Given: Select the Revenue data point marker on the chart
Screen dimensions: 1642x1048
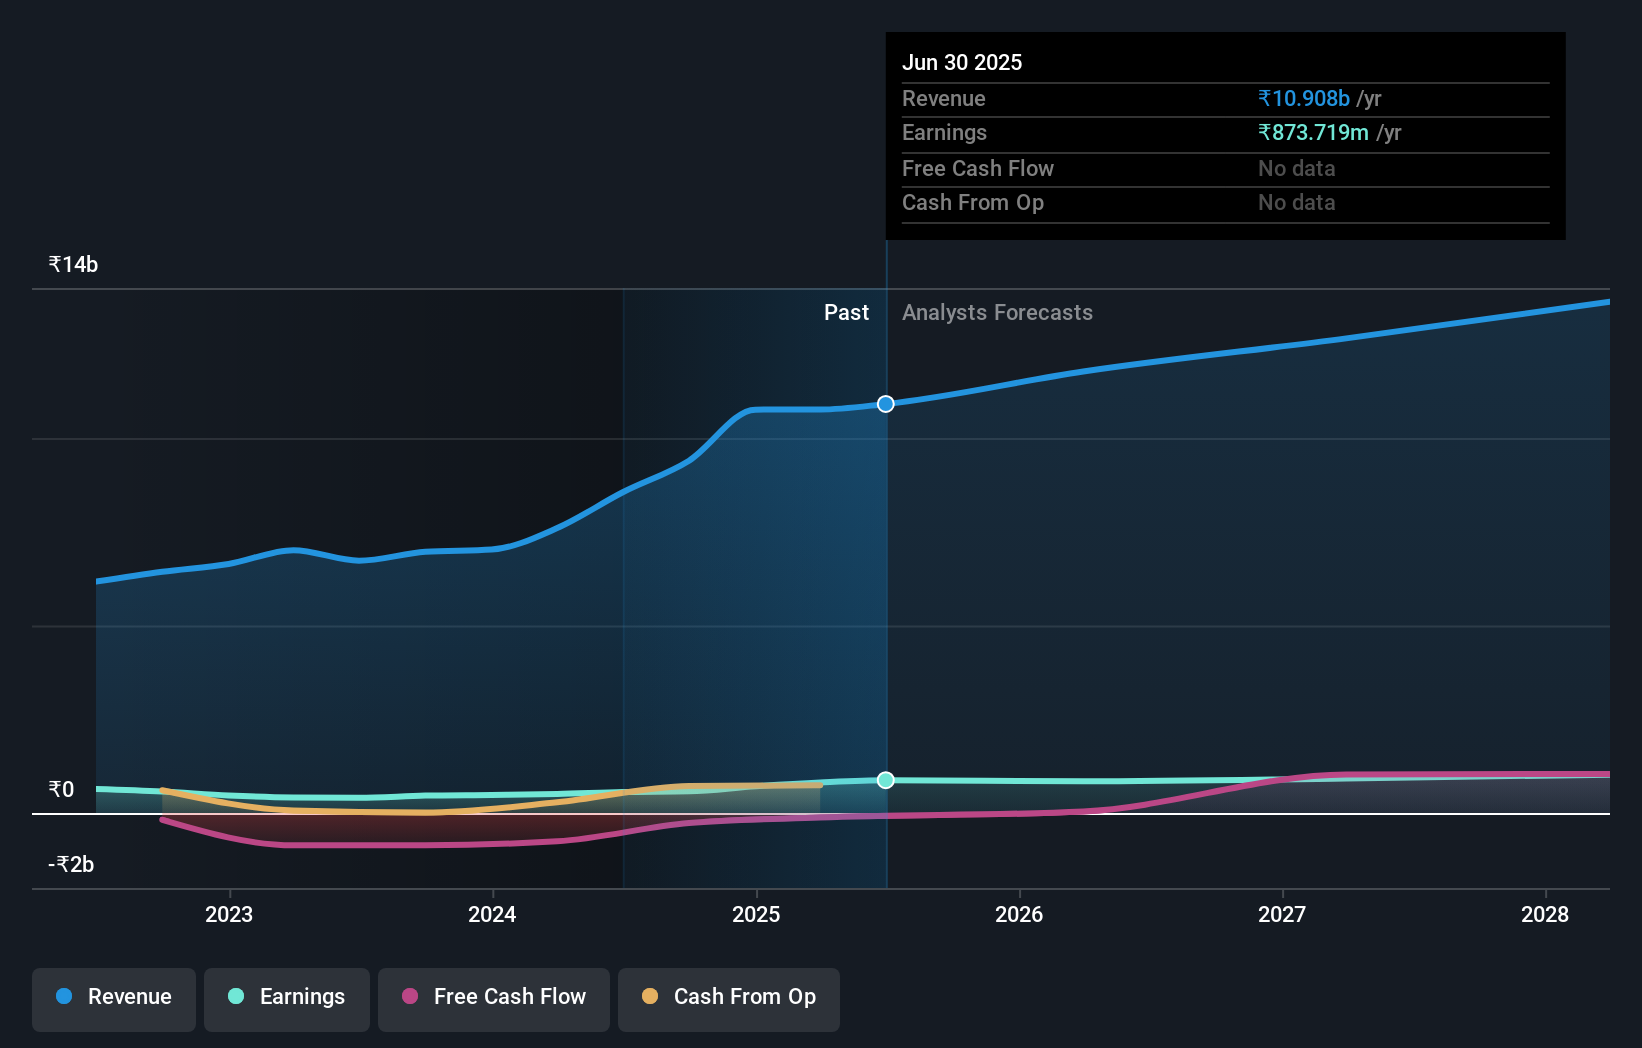Looking at the screenshot, I should point(885,404).
